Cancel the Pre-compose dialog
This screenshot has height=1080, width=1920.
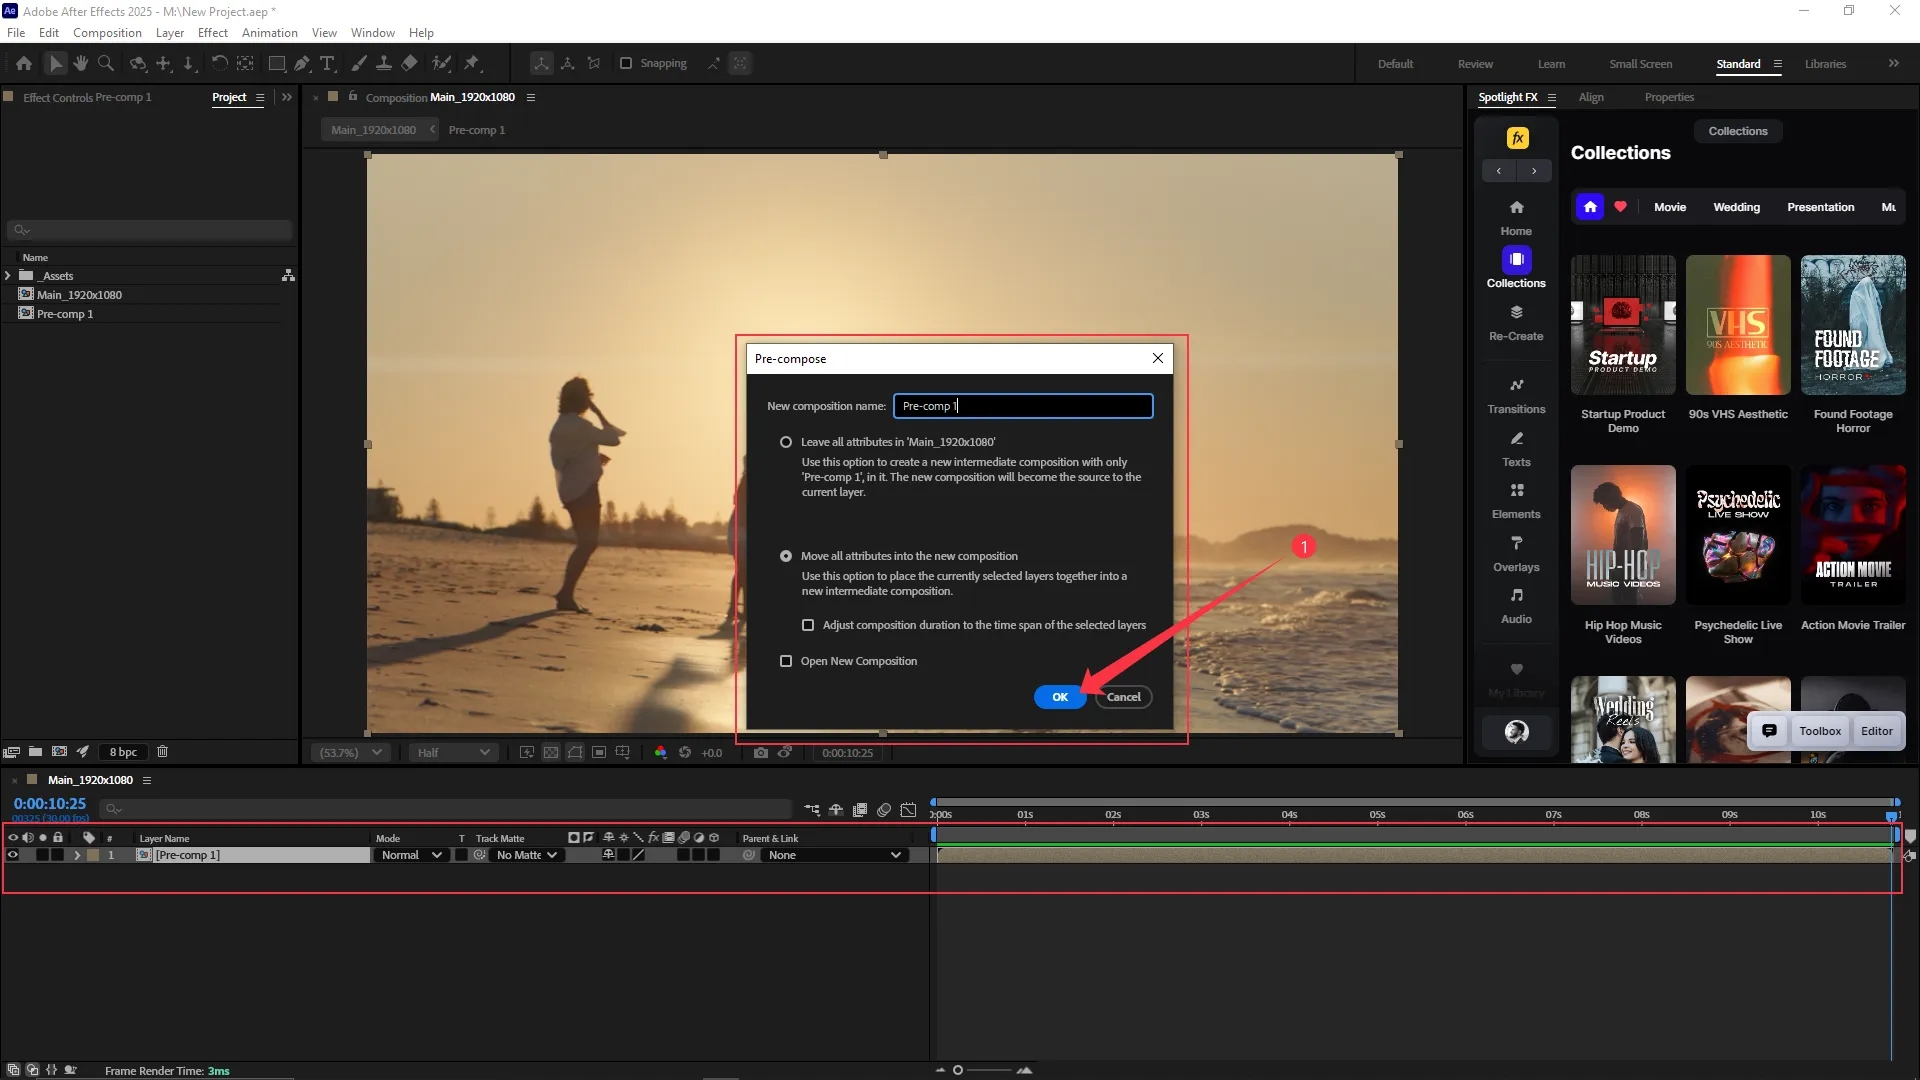(x=1123, y=697)
